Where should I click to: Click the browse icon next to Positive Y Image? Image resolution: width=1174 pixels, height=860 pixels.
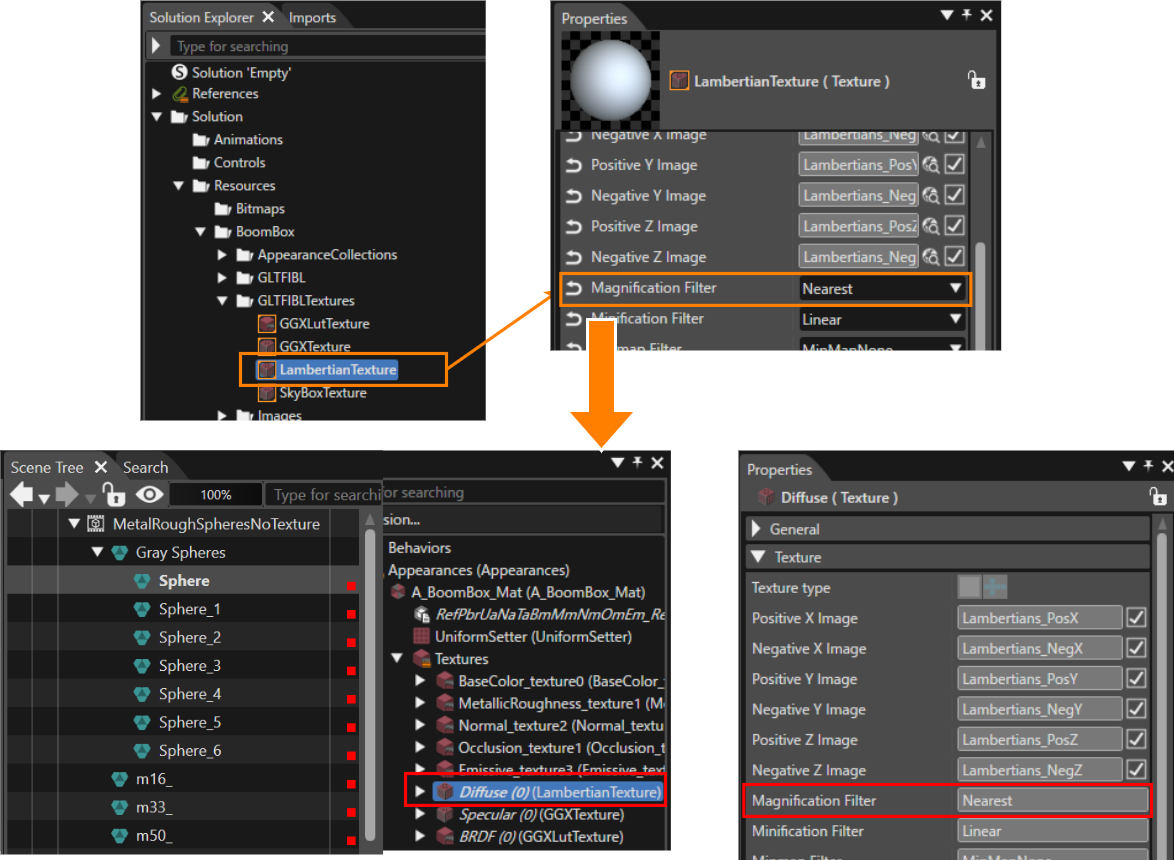pos(931,165)
